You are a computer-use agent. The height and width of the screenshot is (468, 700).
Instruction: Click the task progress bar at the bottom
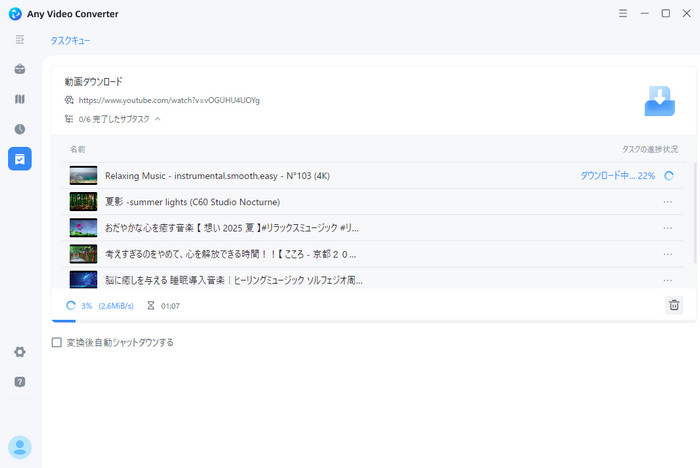click(374, 321)
